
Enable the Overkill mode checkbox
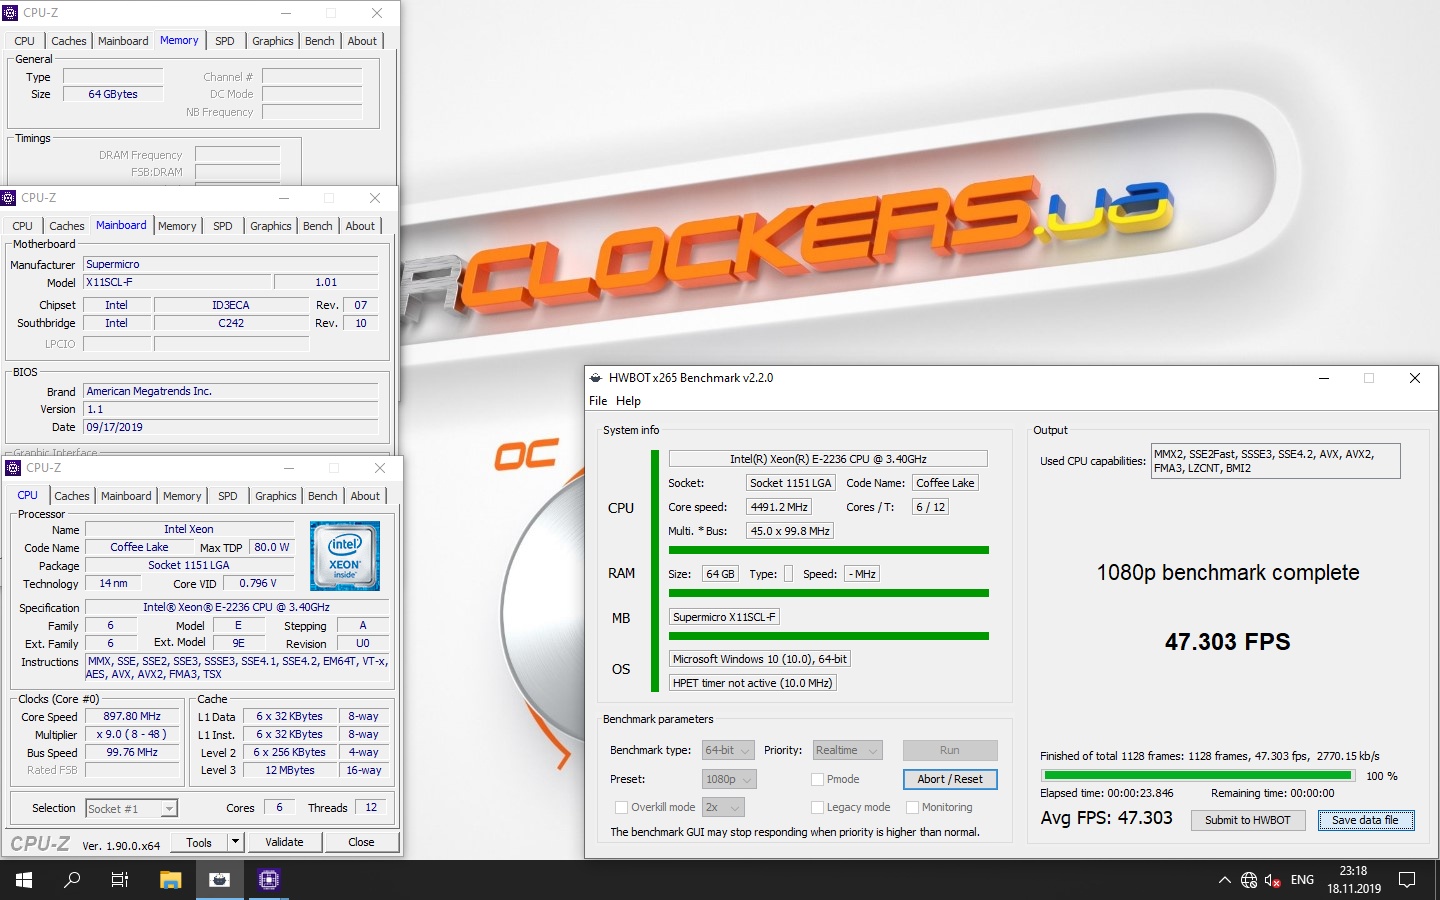coord(621,807)
